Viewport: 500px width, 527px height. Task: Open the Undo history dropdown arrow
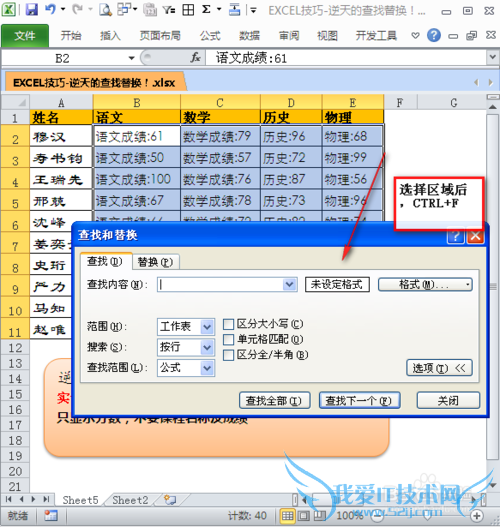tap(63, 9)
